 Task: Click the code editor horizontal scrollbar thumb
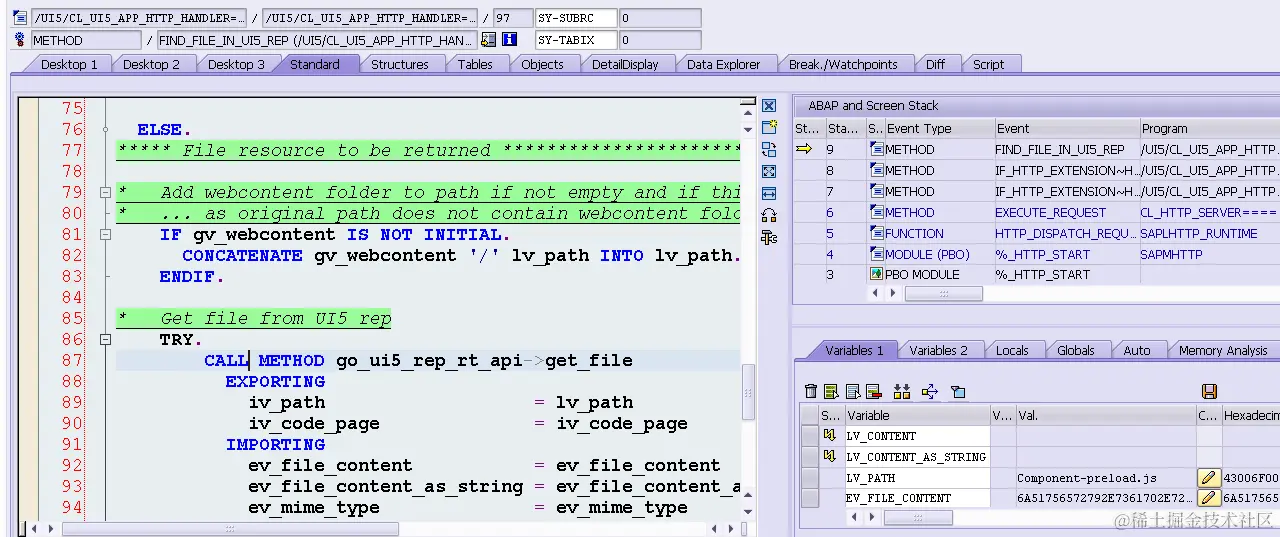[230, 529]
